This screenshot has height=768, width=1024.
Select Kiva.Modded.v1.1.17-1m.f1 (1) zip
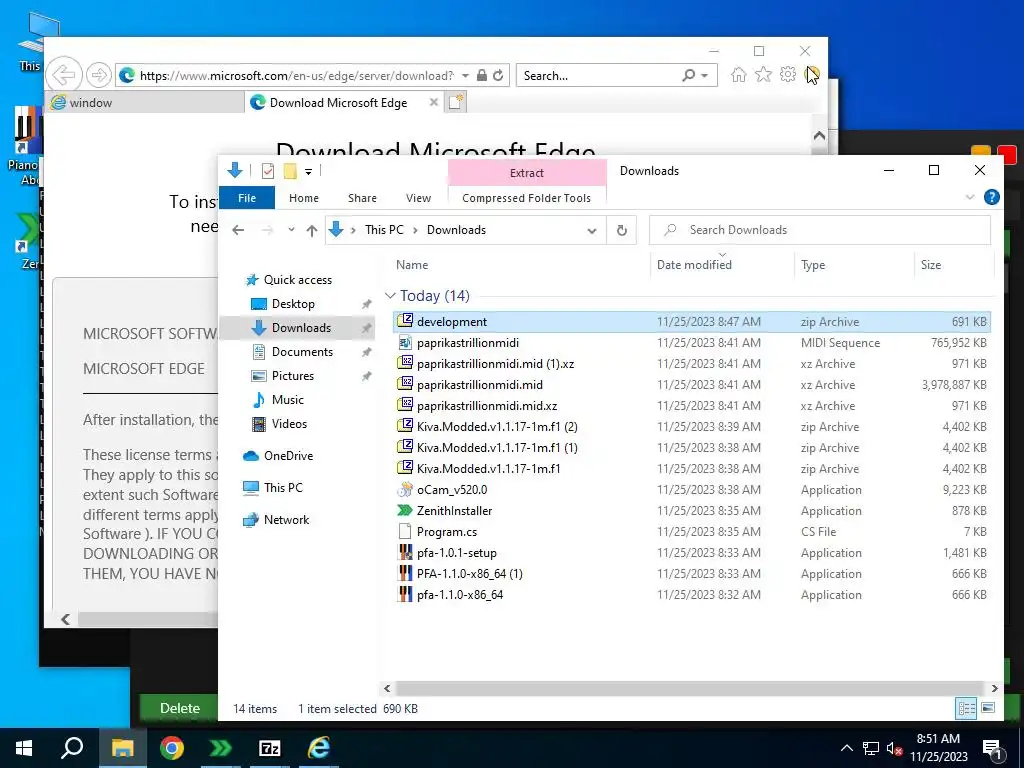click(692, 447)
